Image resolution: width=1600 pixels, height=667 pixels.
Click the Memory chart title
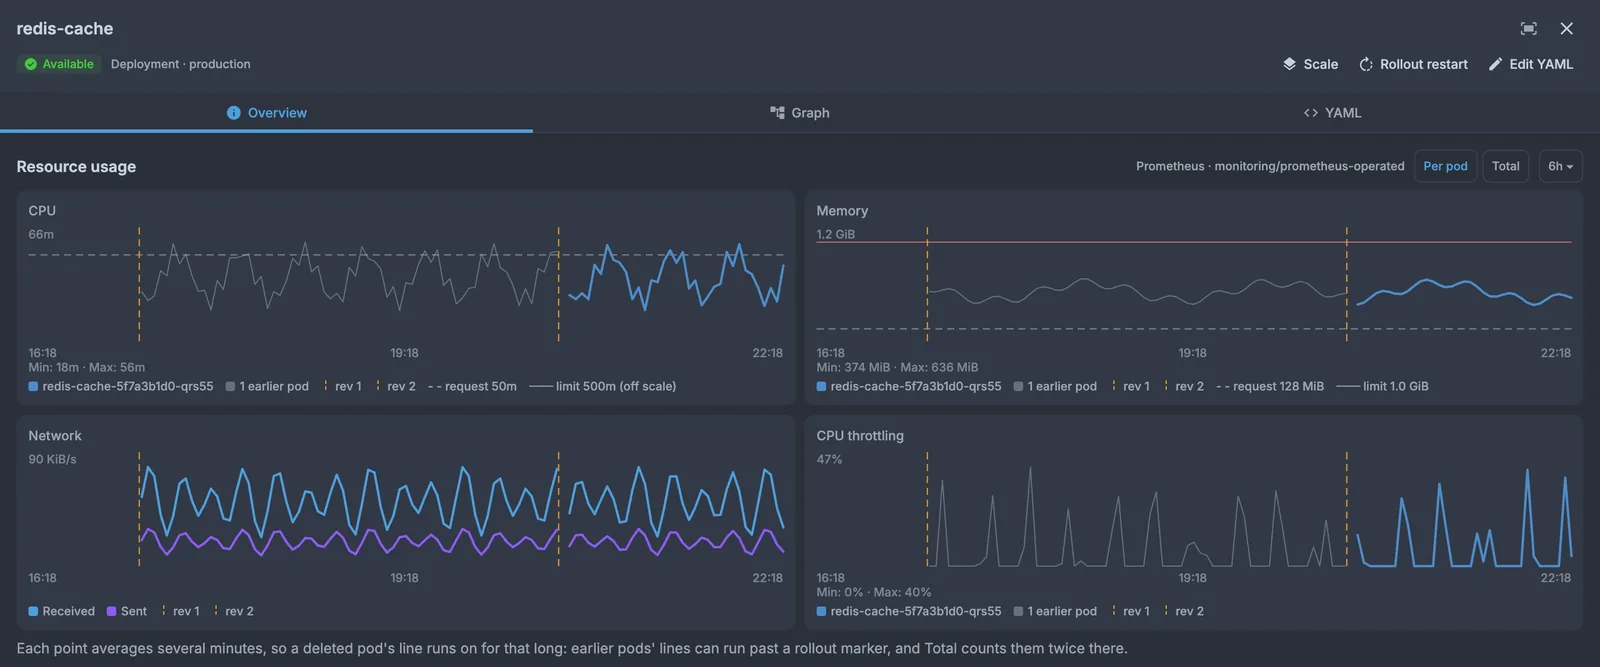pos(842,211)
